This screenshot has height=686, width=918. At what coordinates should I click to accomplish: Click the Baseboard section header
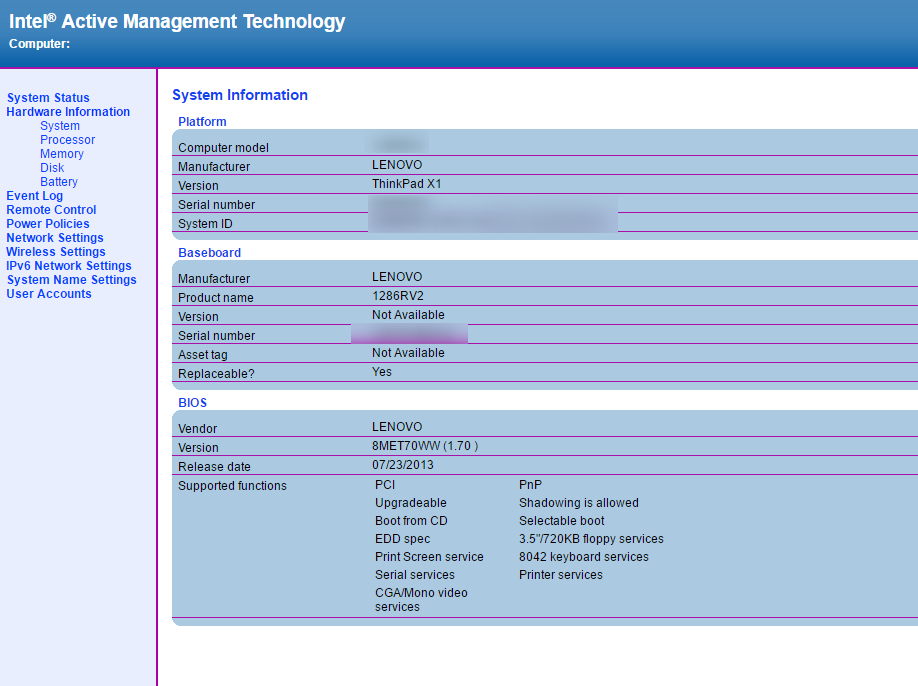coord(209,253)
